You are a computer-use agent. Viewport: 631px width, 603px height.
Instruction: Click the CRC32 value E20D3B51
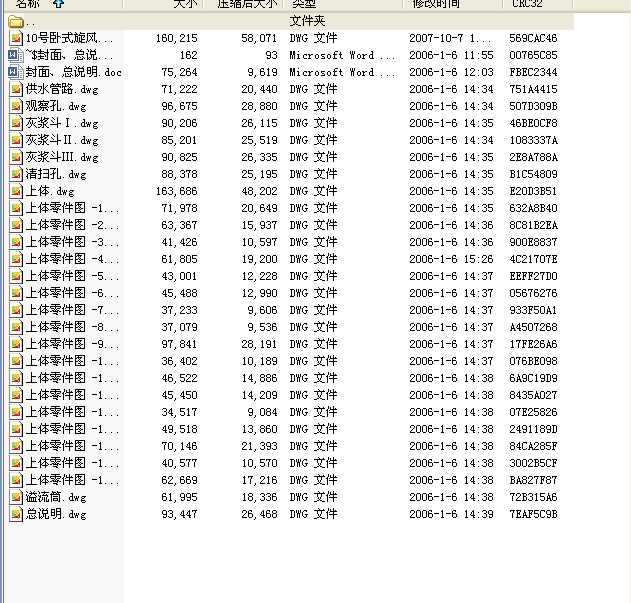click(x=533, y=191)
